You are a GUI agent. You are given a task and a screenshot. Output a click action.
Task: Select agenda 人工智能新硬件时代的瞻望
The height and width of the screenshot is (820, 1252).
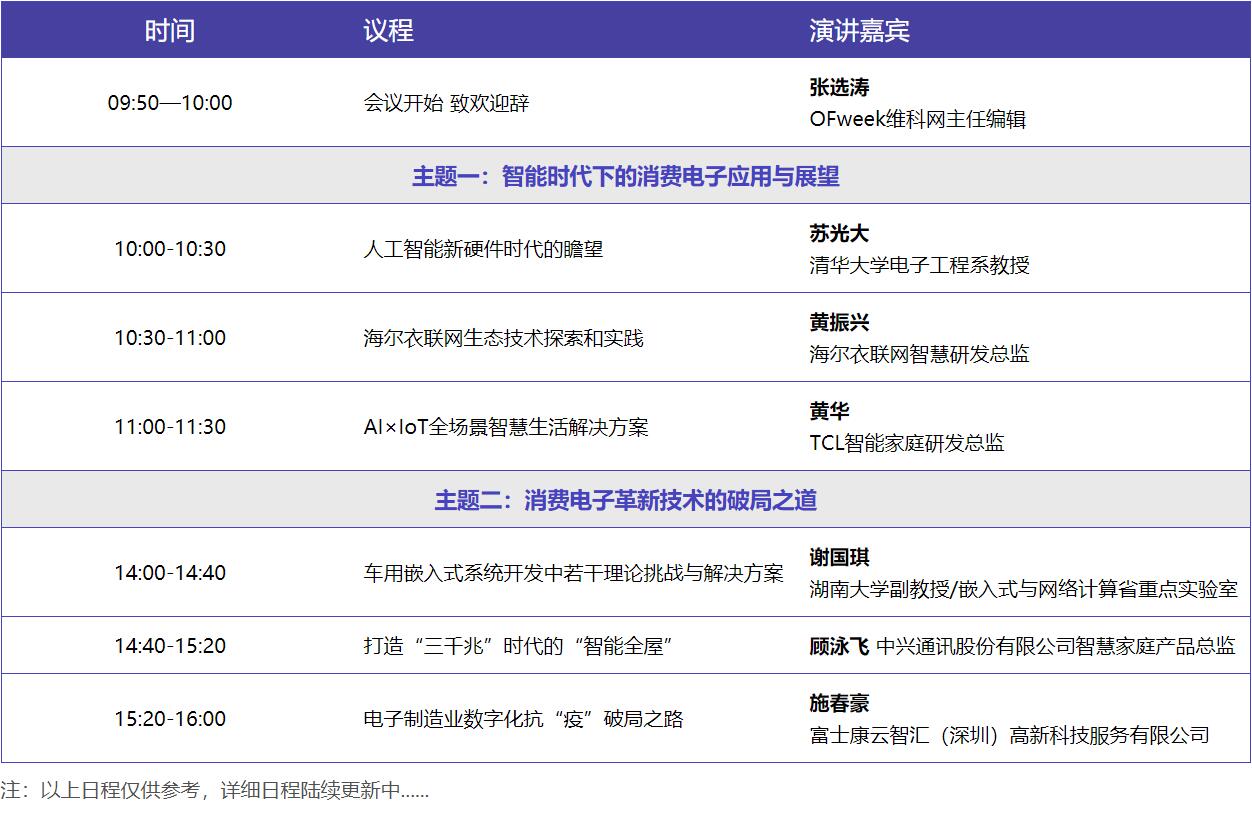pyautogui.click(x=483, y=249)
